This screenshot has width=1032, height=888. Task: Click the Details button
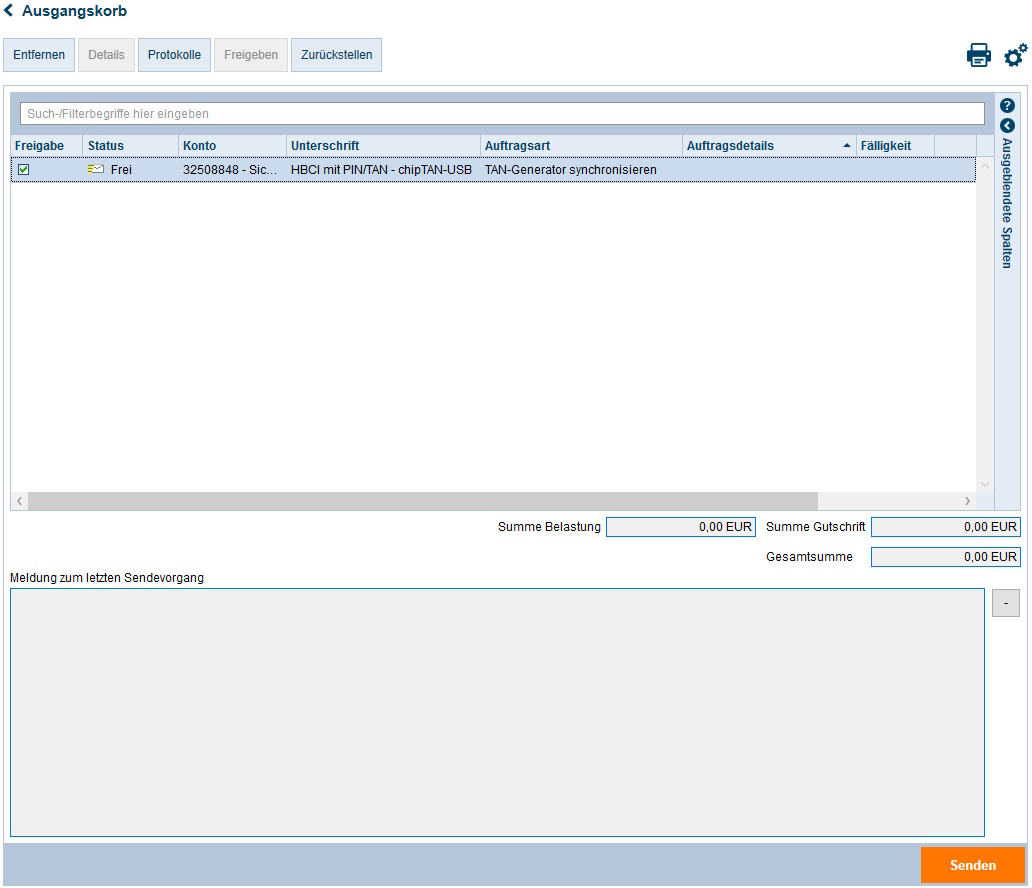coord(106,55)
